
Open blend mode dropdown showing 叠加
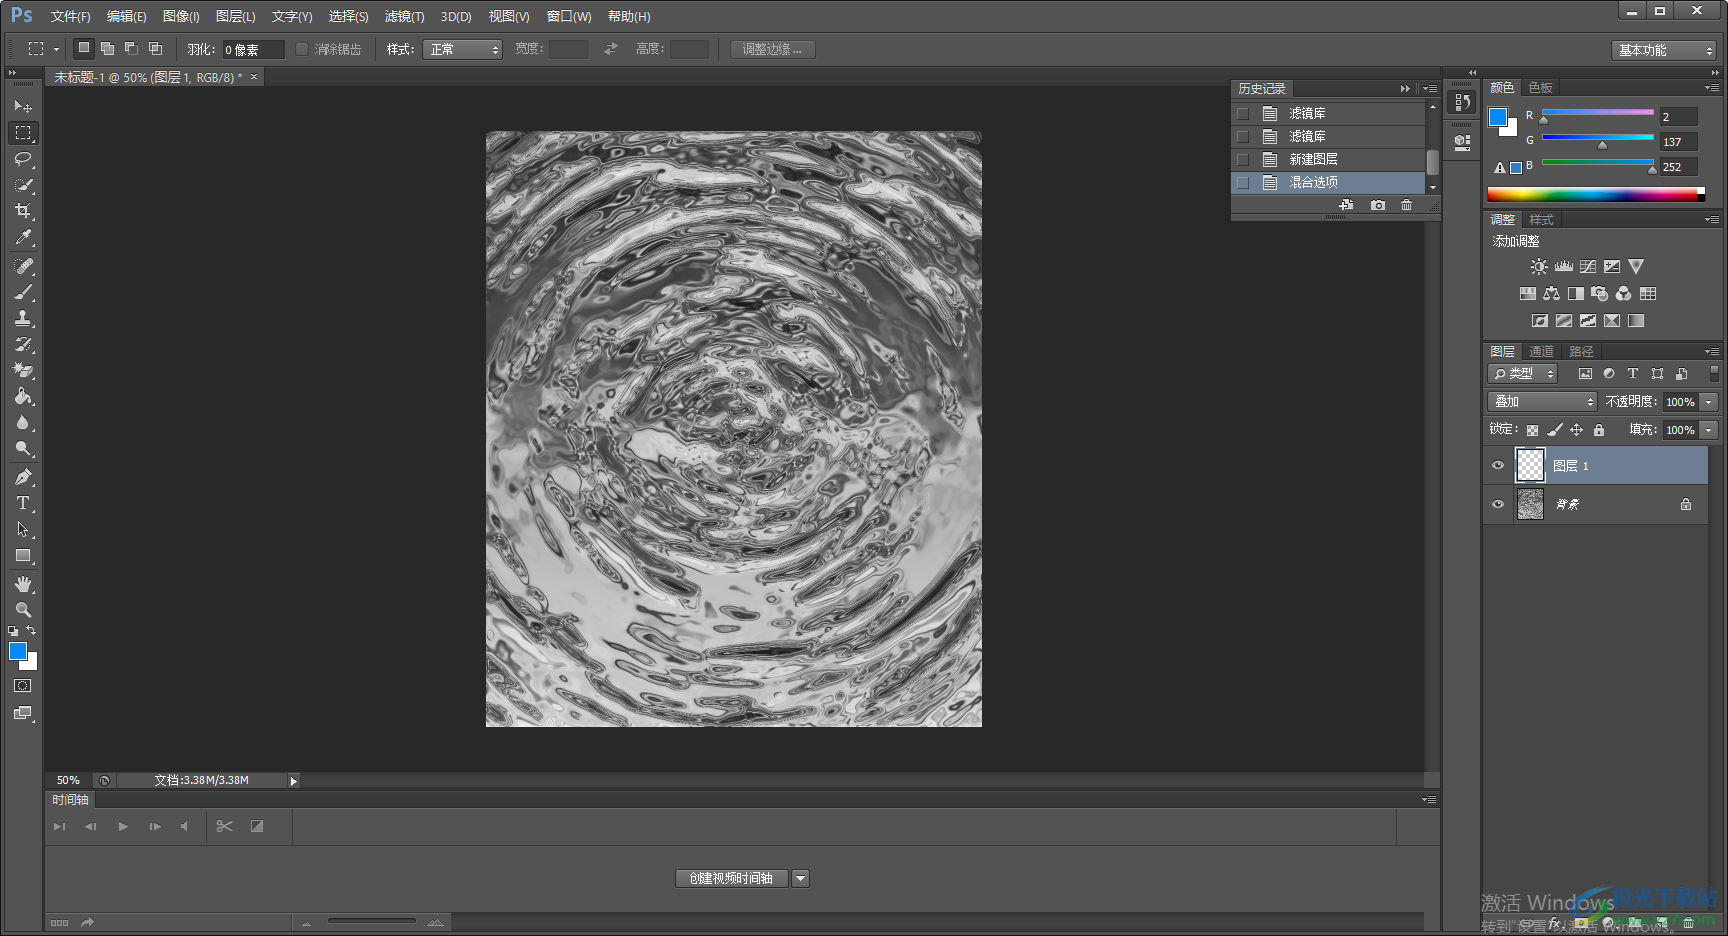pyautogui.click(x=1542, y=401)
